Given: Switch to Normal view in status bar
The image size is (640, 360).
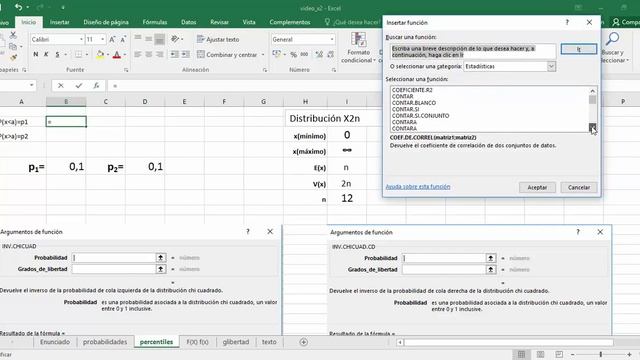Looking at the screenshot, I should click(522, 354).
